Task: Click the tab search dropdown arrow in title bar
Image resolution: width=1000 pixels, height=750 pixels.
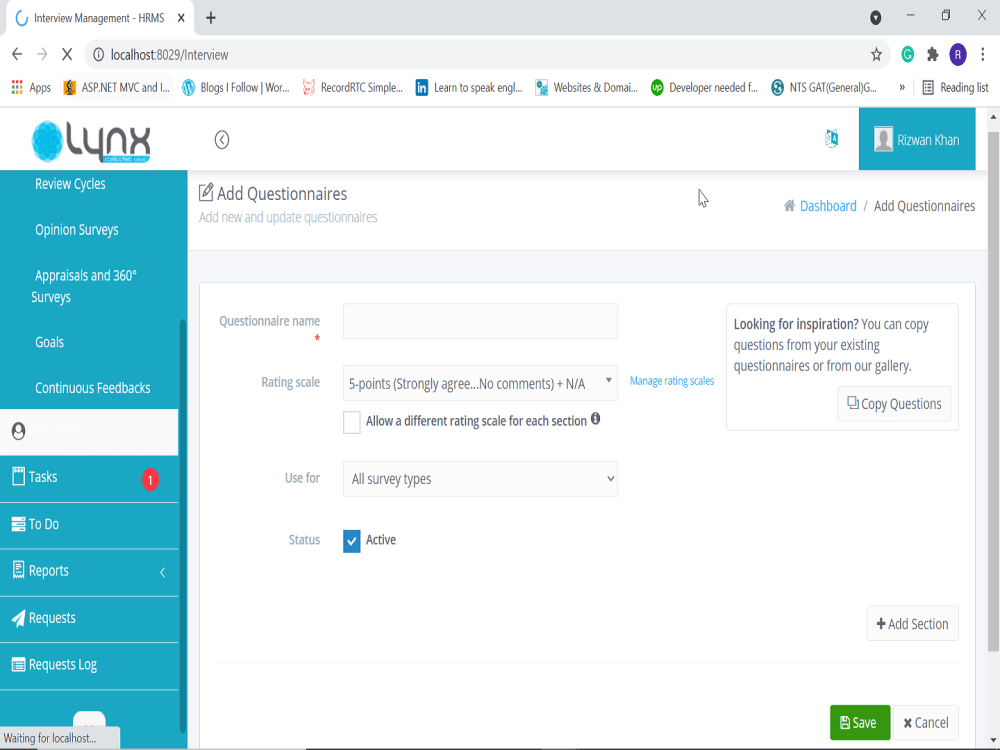Action: click(875, 18)
